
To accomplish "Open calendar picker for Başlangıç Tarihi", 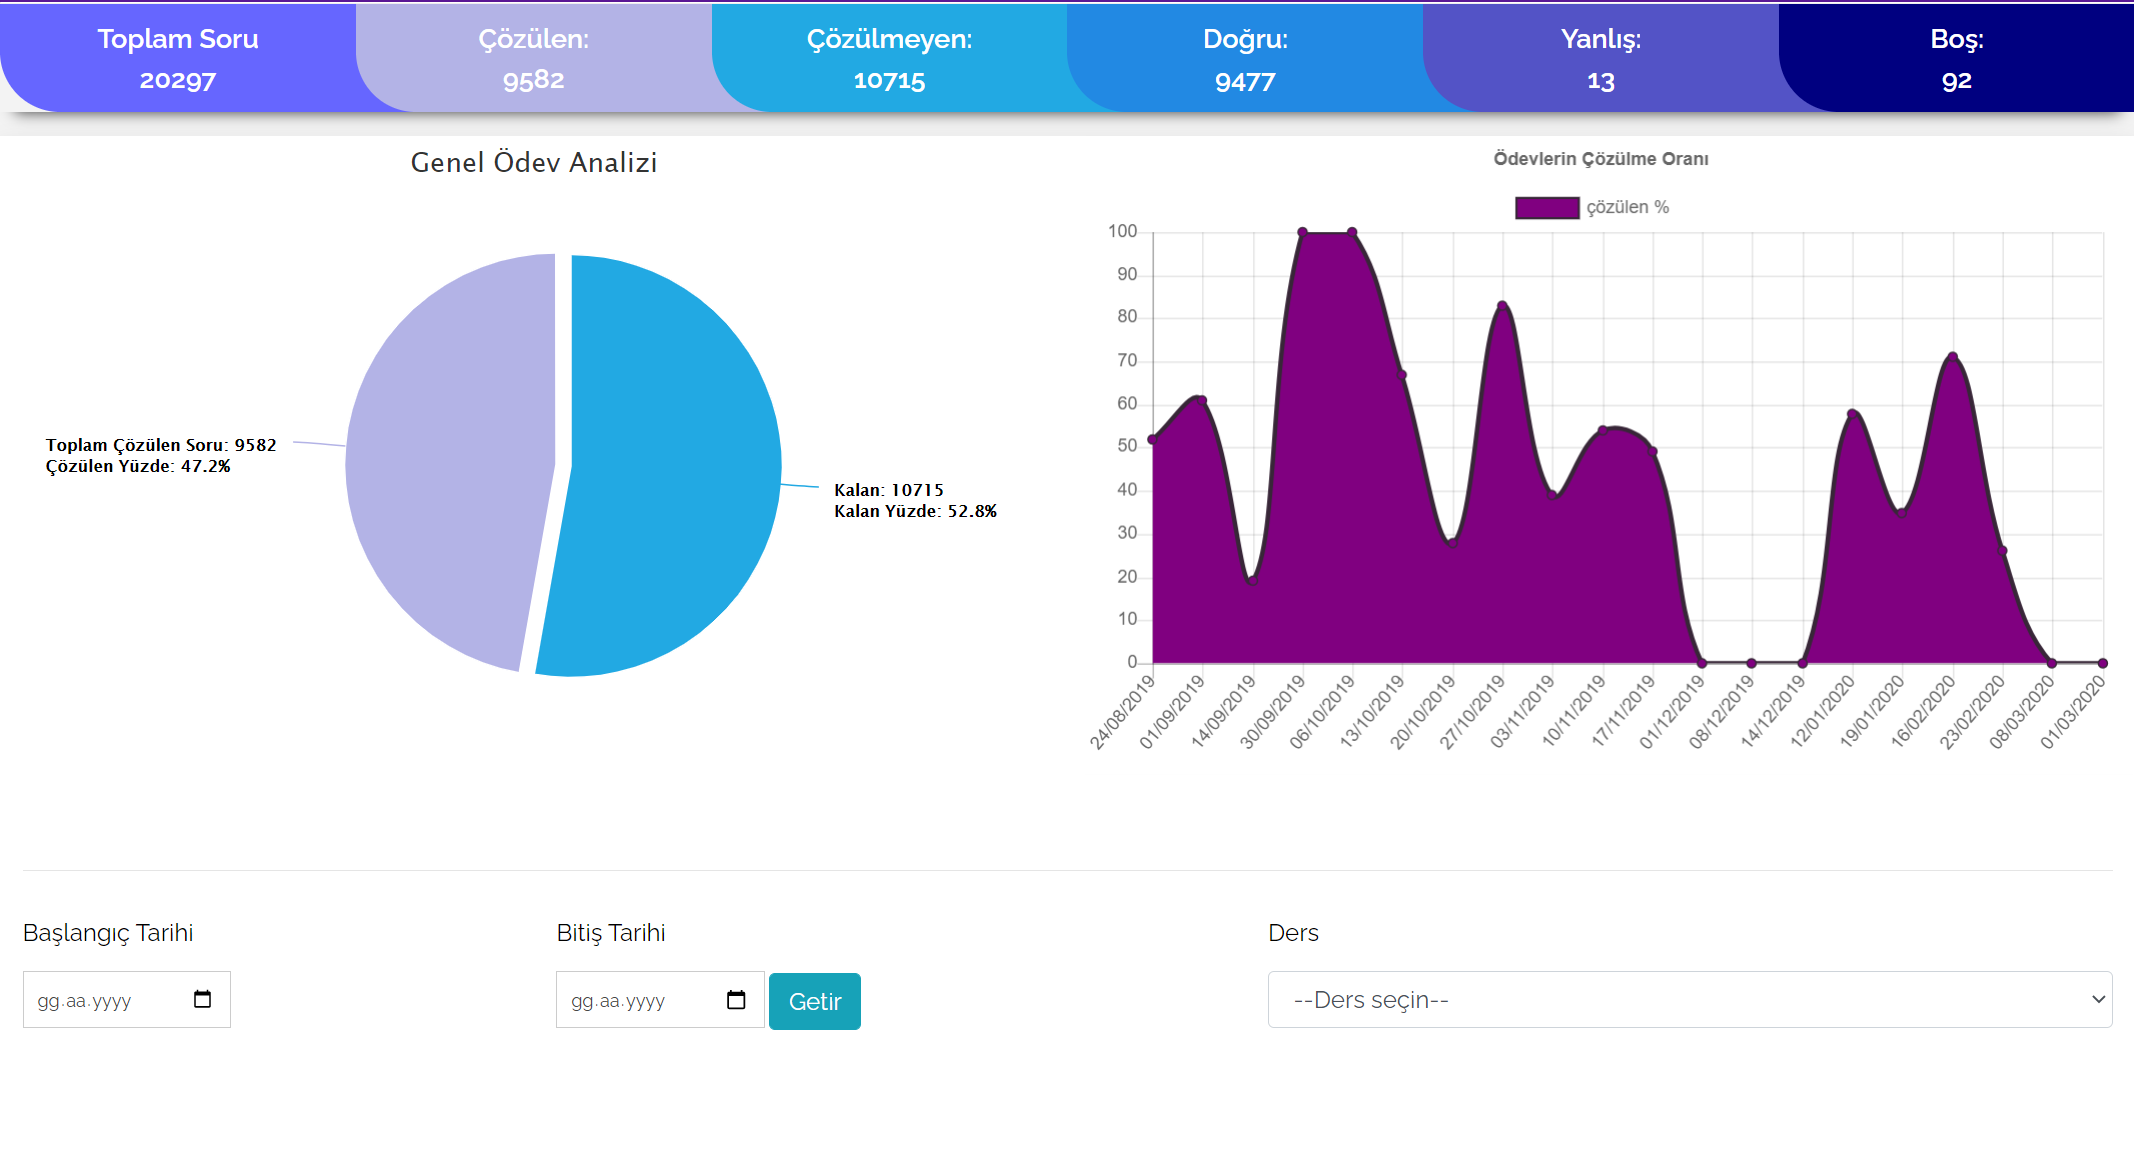I will [202, 999].
